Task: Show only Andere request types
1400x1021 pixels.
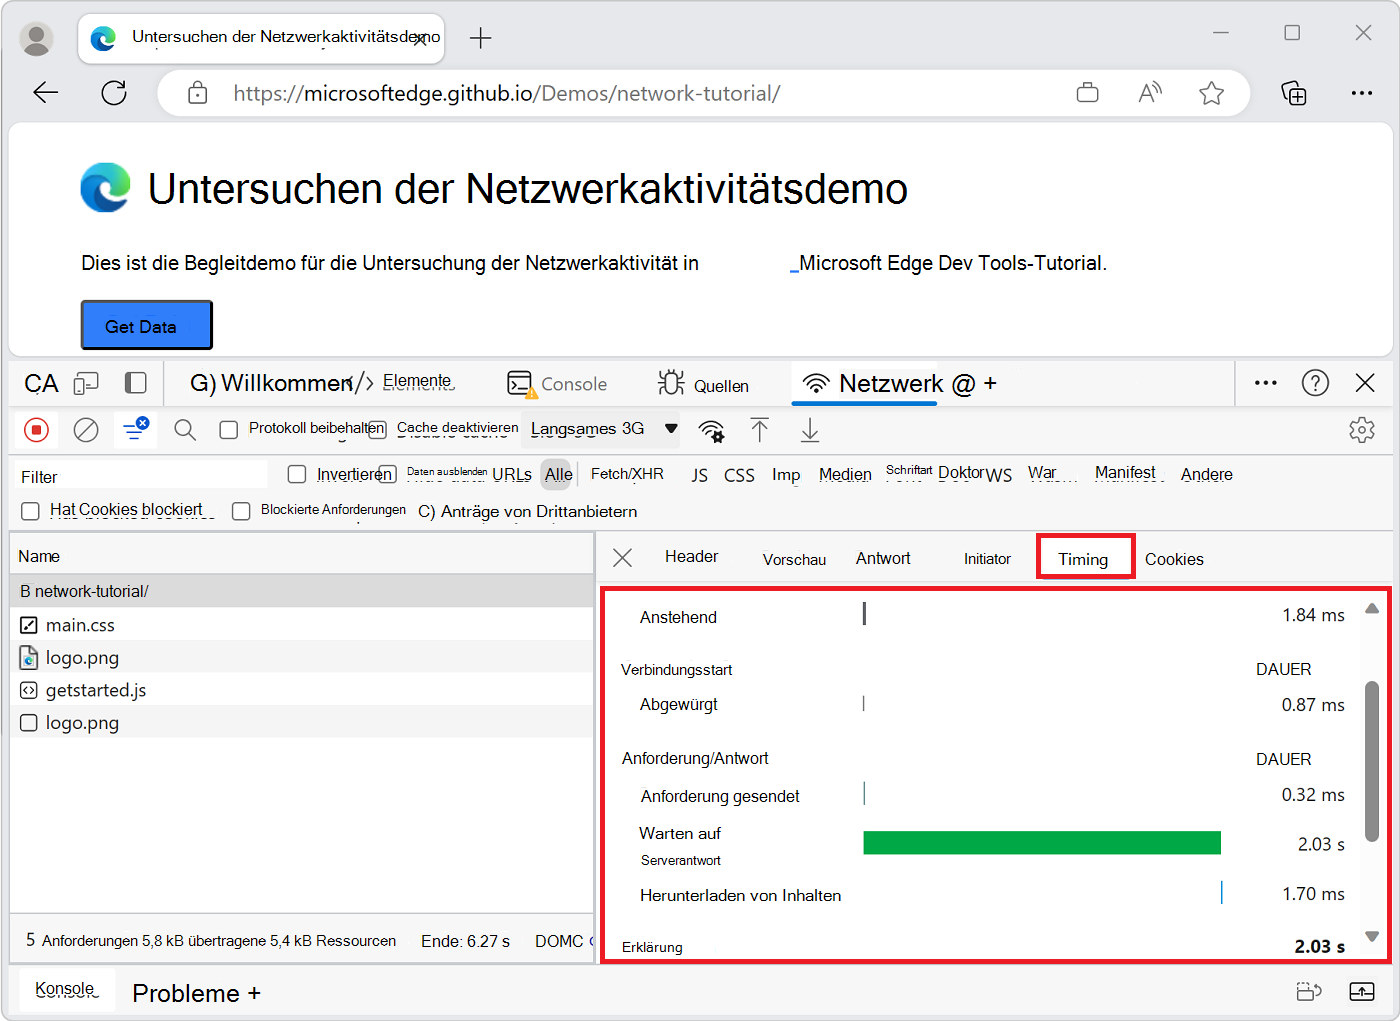Action: [1207, 475]
